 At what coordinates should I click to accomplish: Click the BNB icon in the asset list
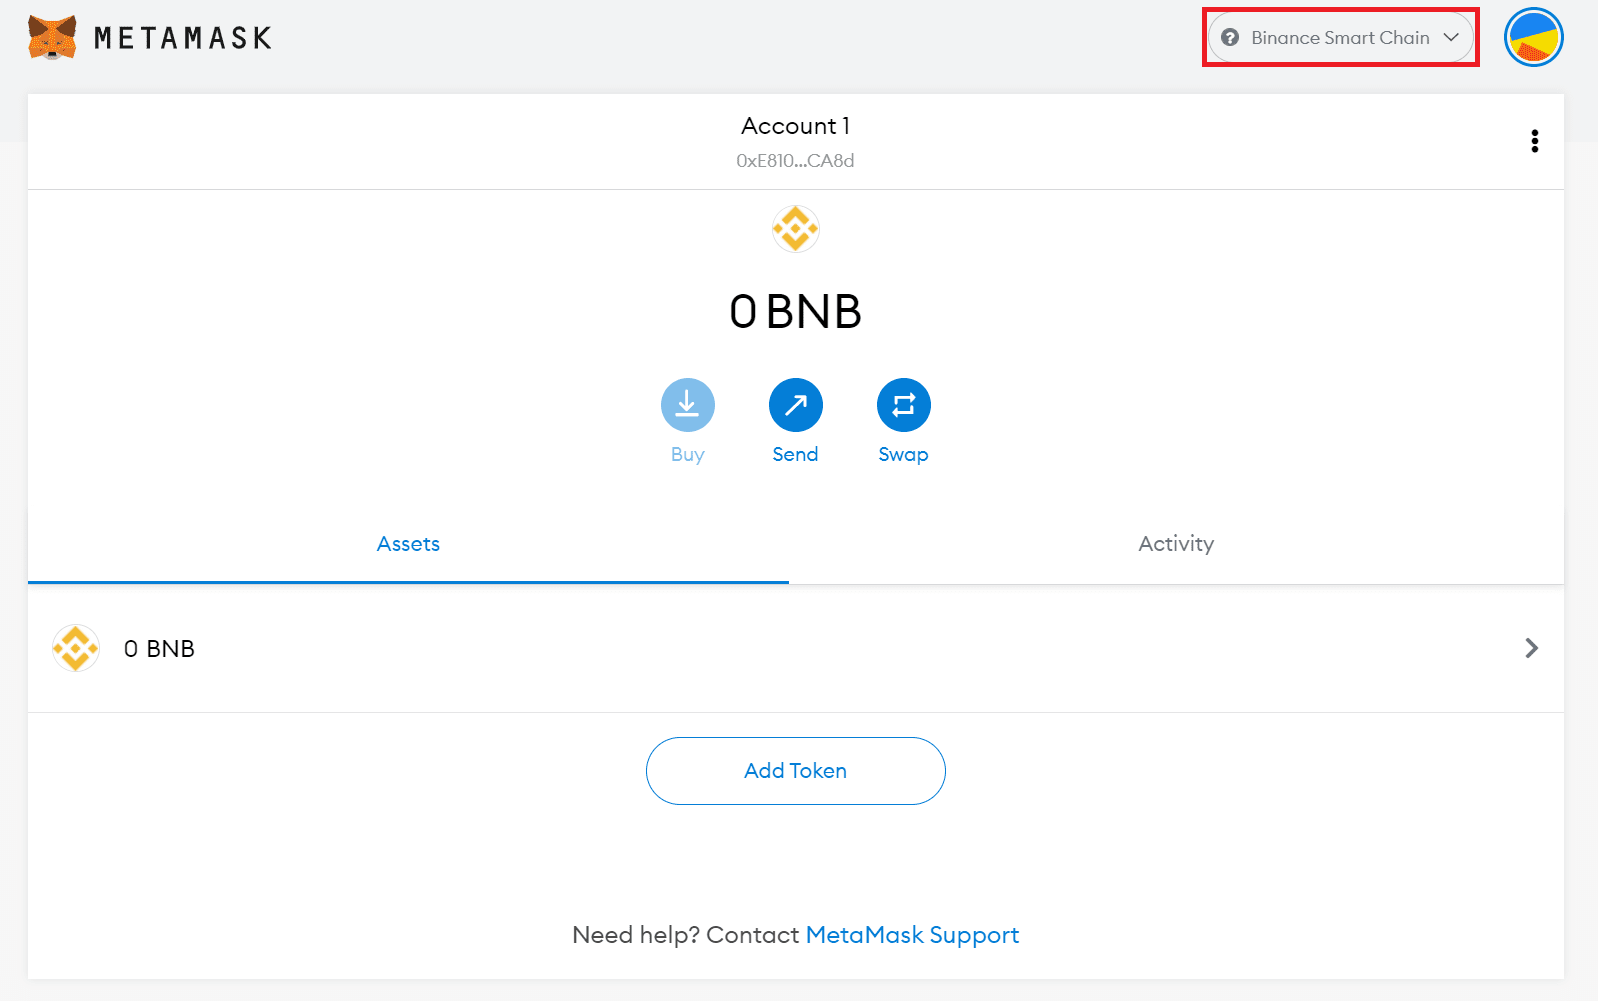coord(76,648)
